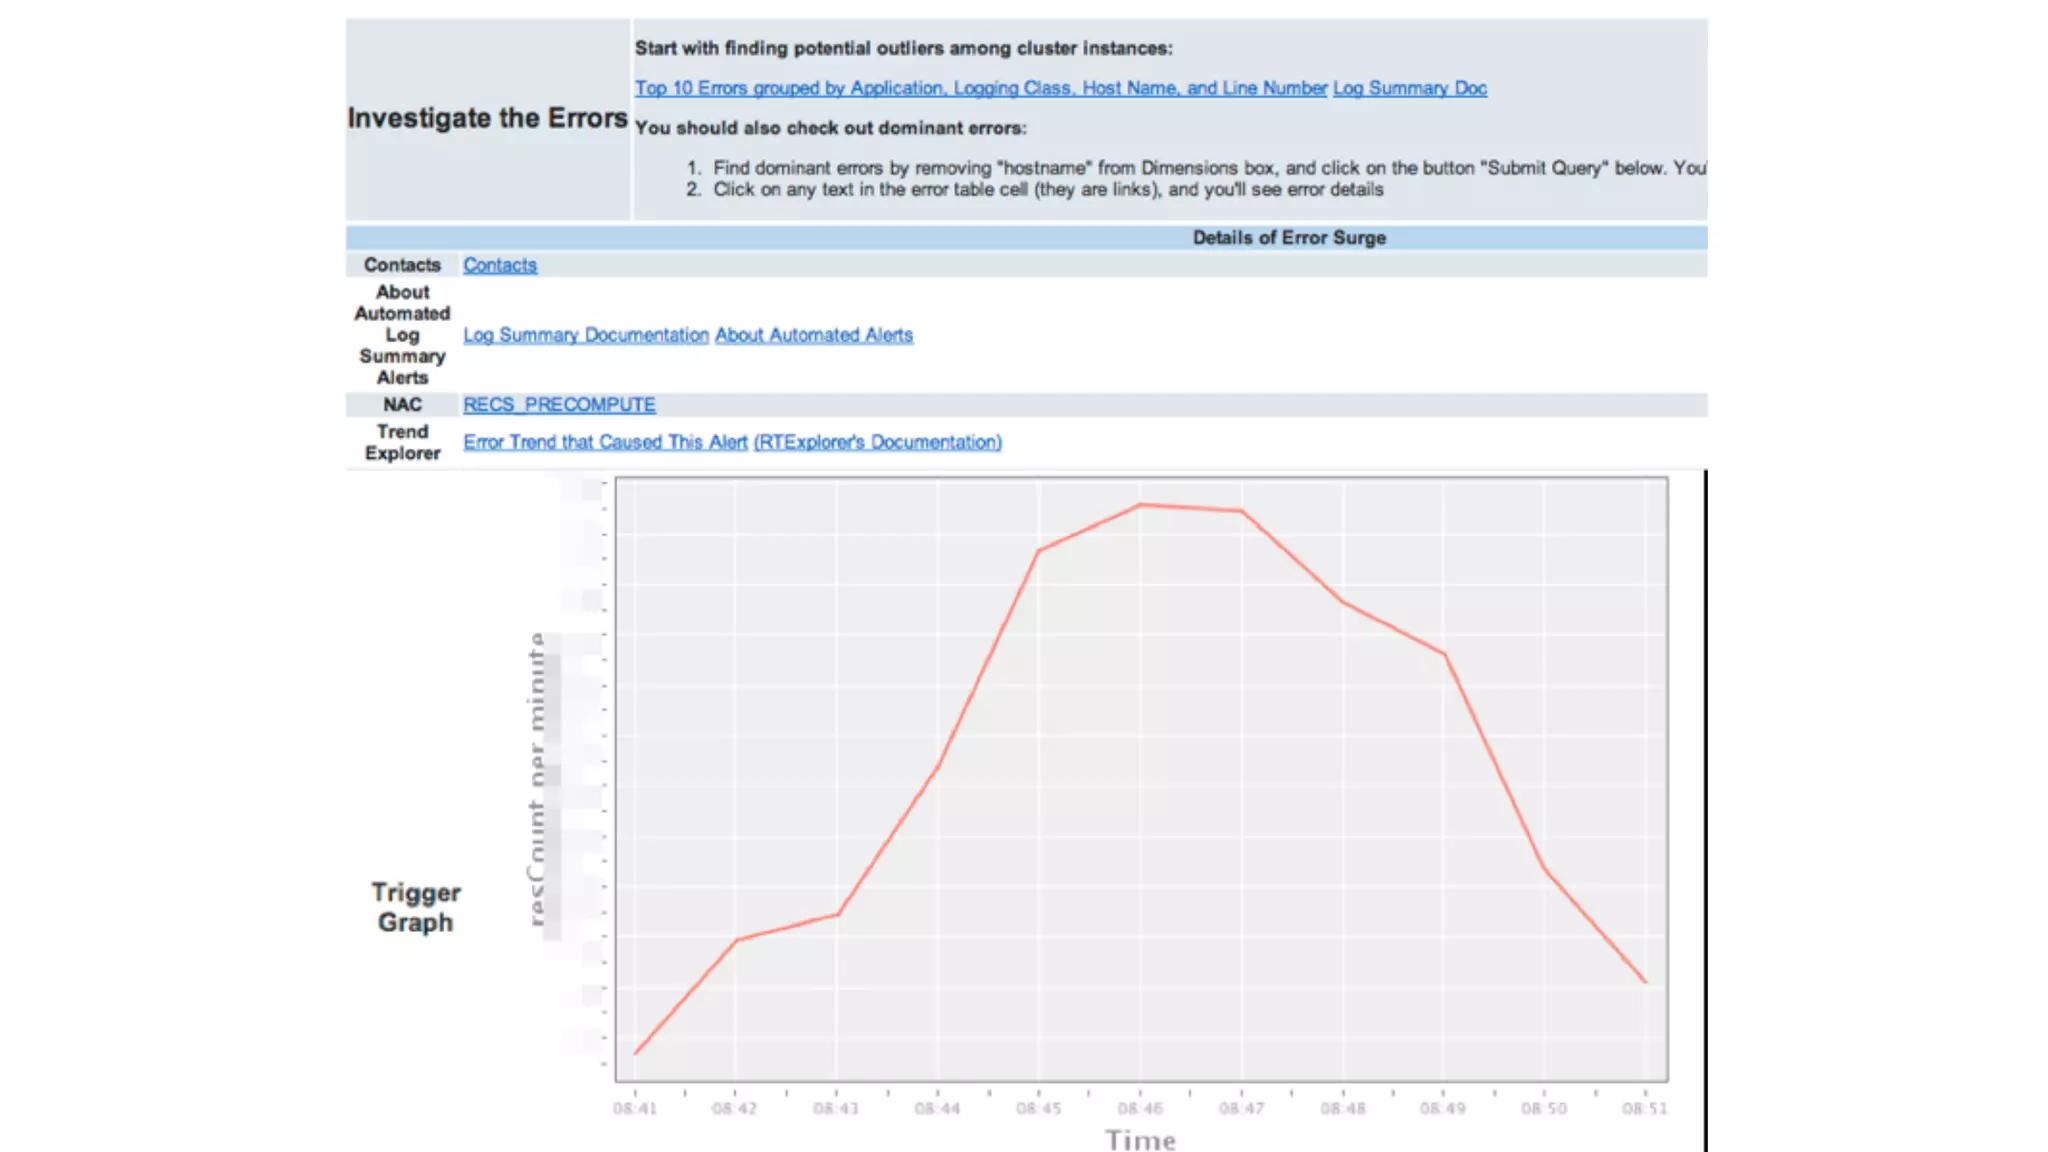Open the Log Summary Doc link
The width and height of the screenshot is (2048, 1152).
pyautogui.click(x=1409, y=88)
